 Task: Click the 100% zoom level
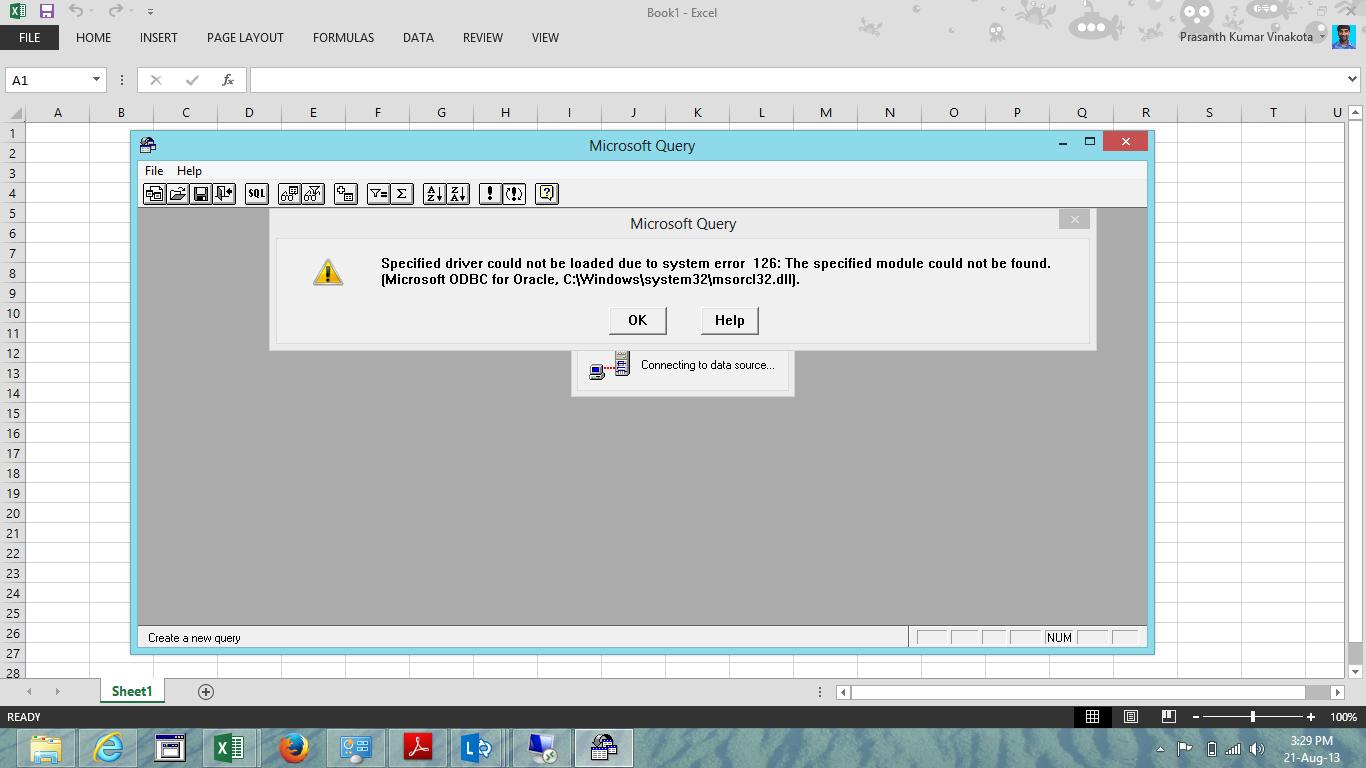pos(1343,717)
